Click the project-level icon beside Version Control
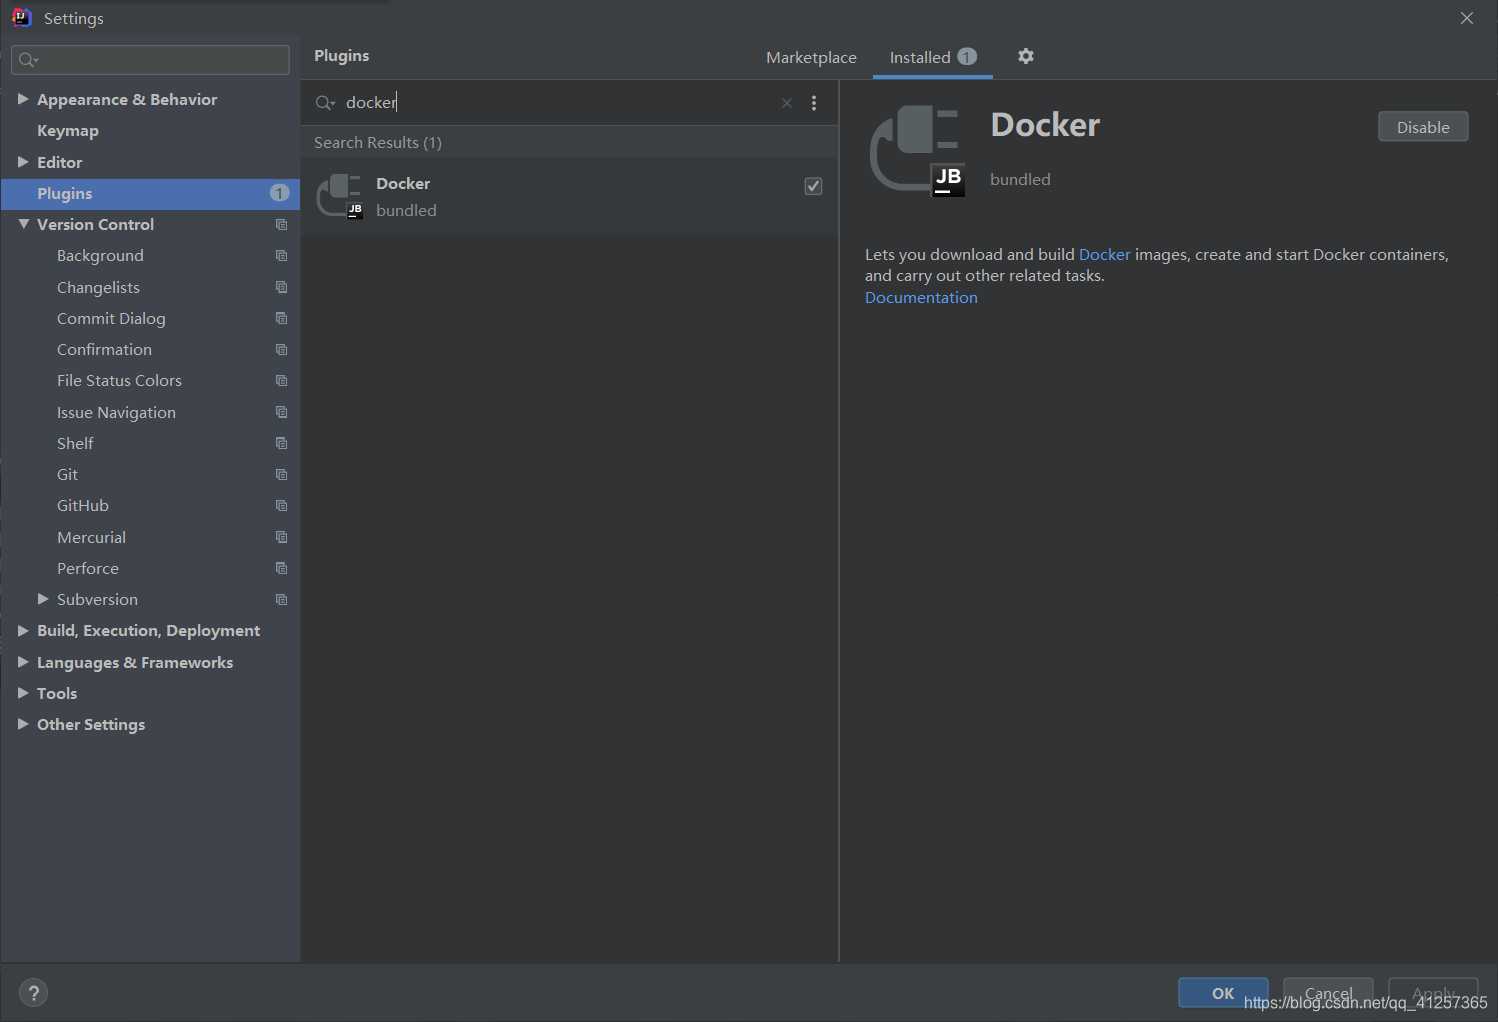The width and height of the screenshot is (1498, 1022). pos(281,225)
